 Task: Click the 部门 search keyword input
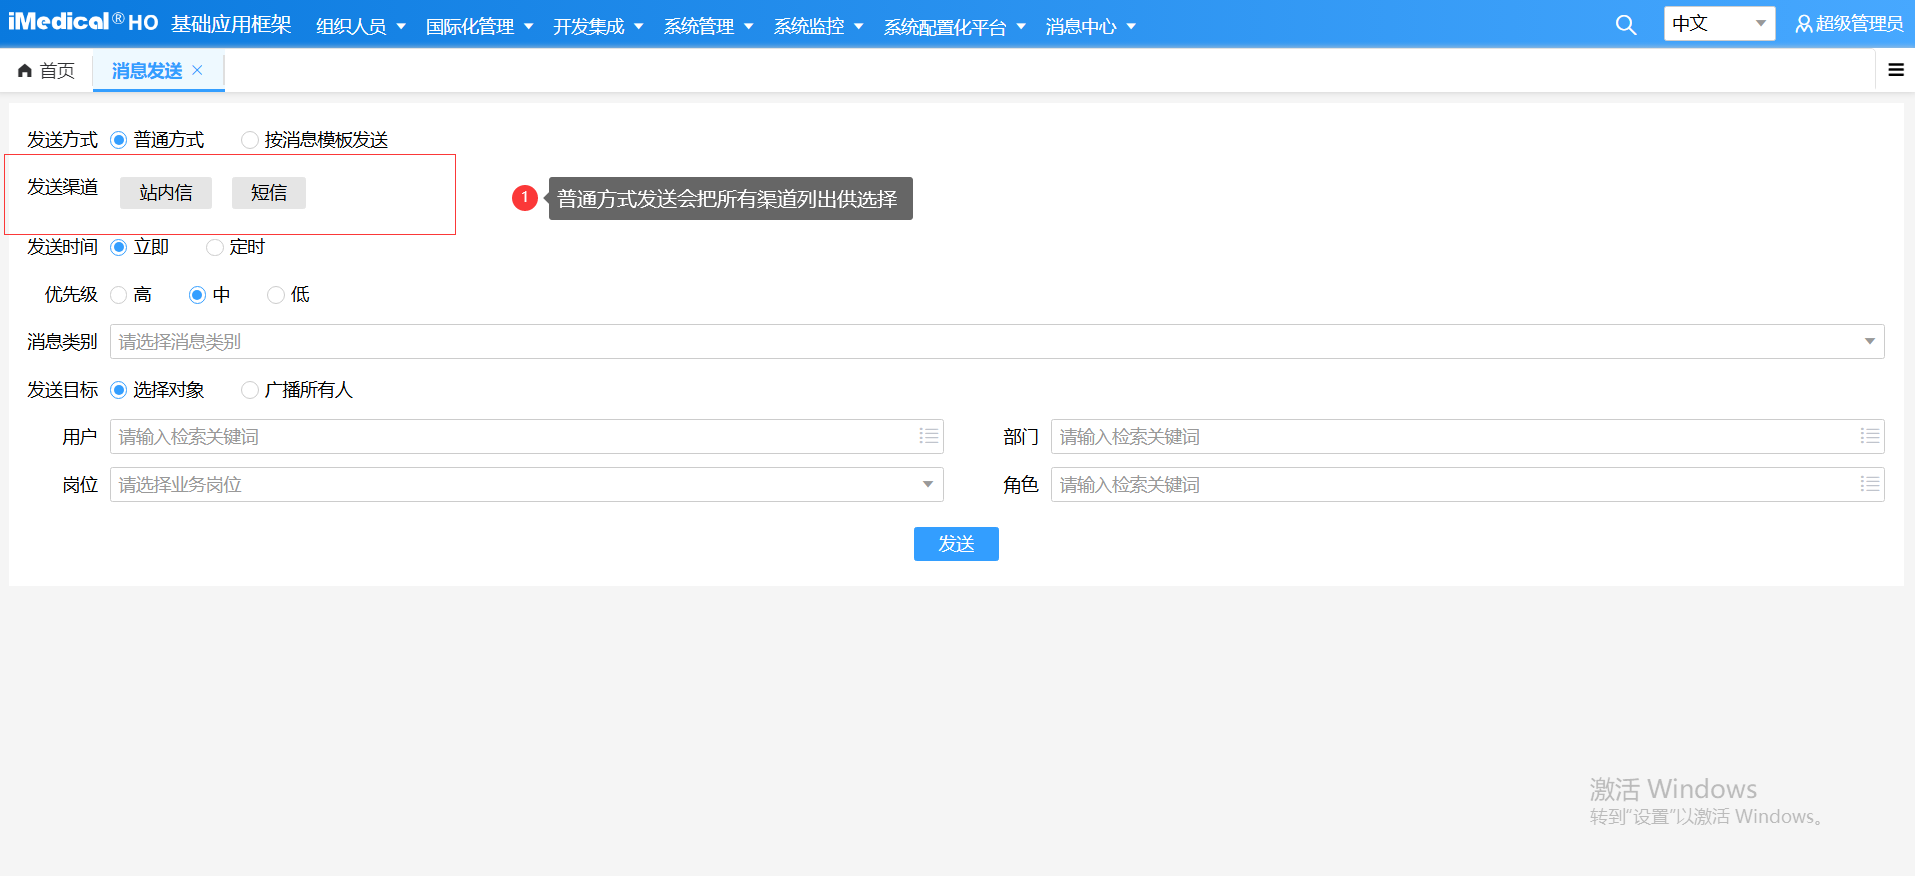click(x=1450, y=437)
